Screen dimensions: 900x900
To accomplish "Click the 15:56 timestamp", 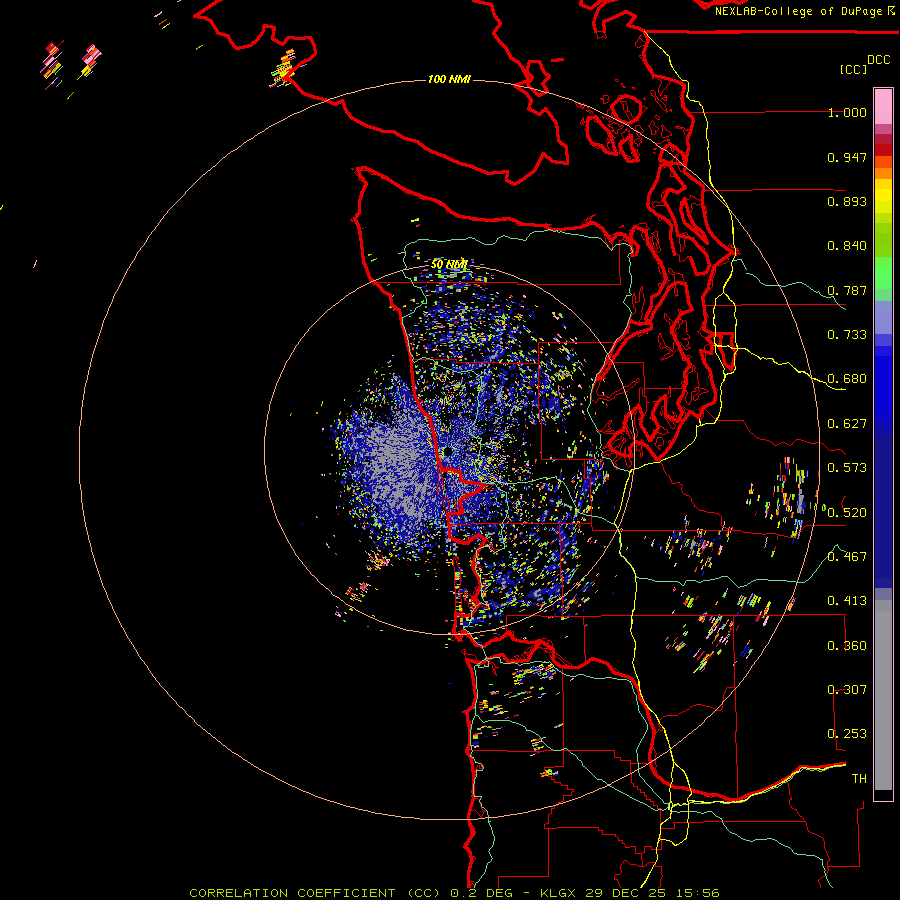I will [x=699, y=893].
